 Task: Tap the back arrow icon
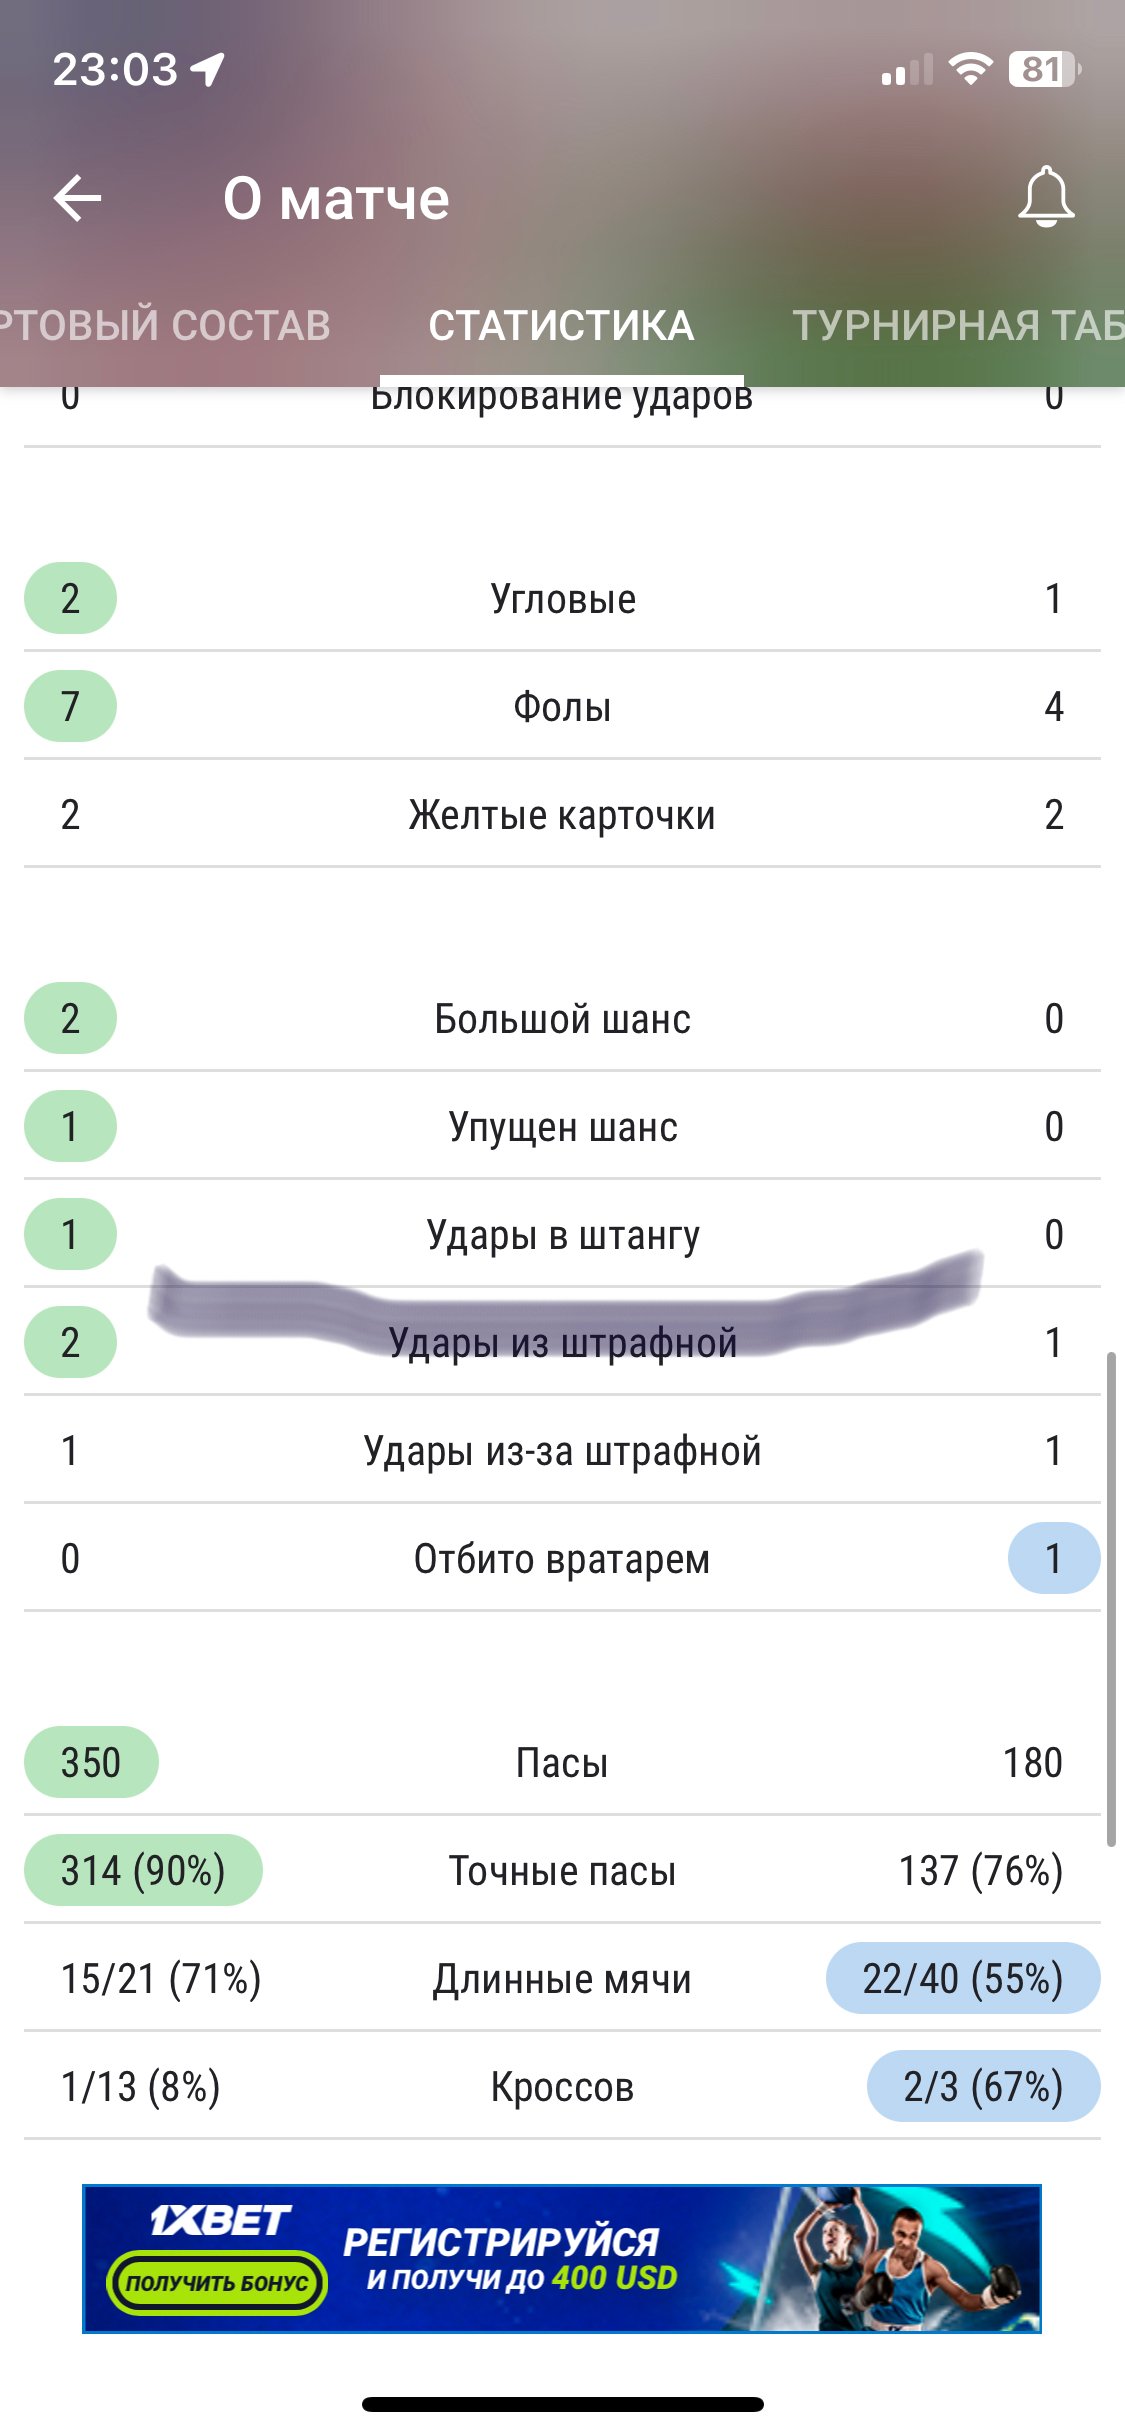tap(78, 198)
